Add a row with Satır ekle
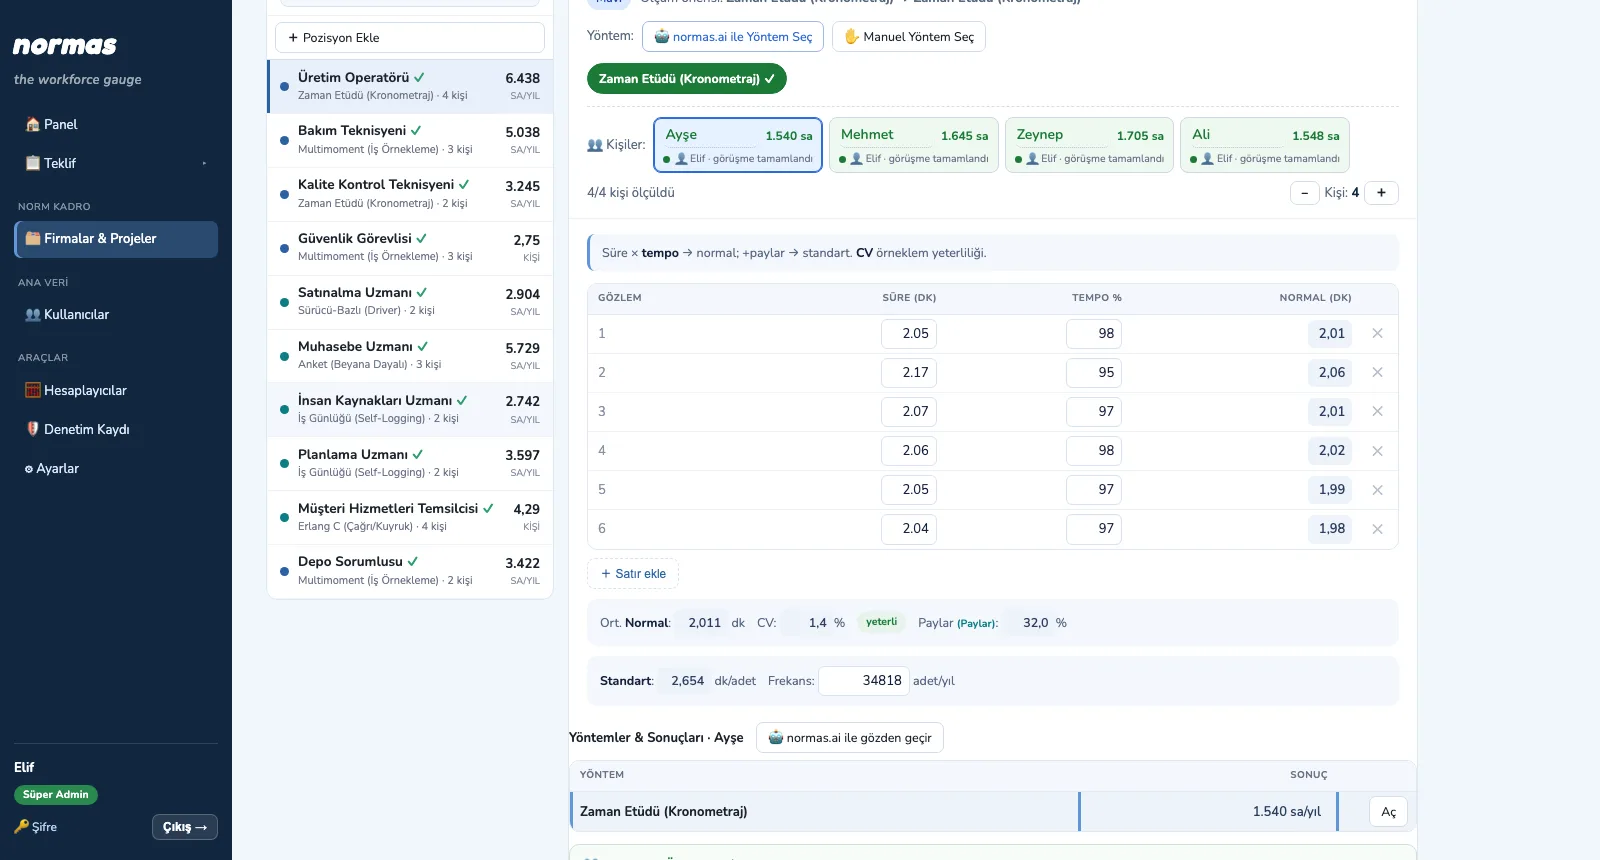 pos(633,574)
